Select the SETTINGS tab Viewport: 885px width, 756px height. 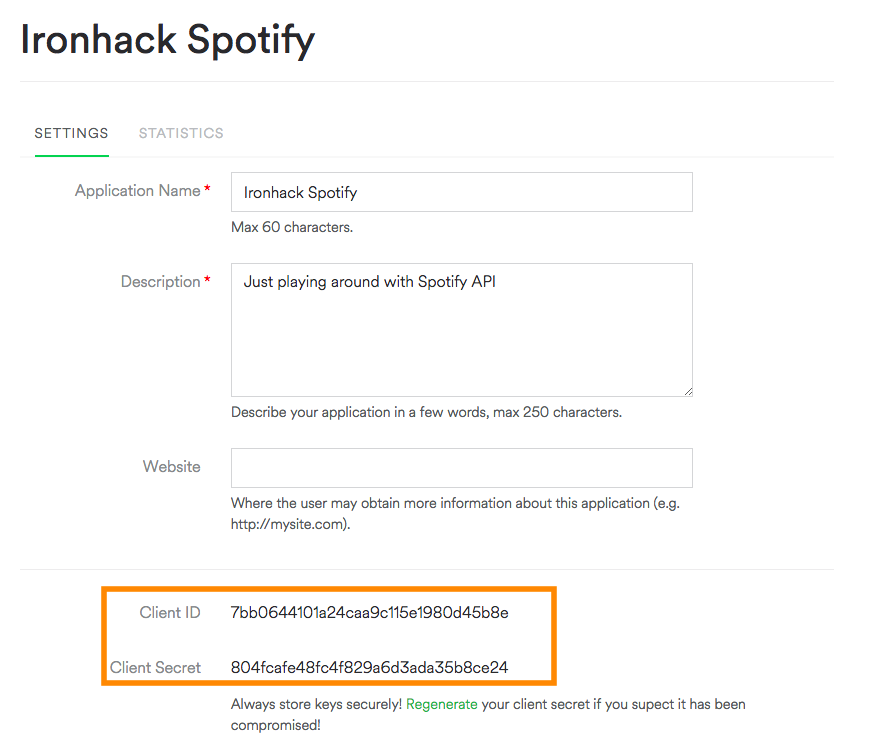[x=71, y=133]
